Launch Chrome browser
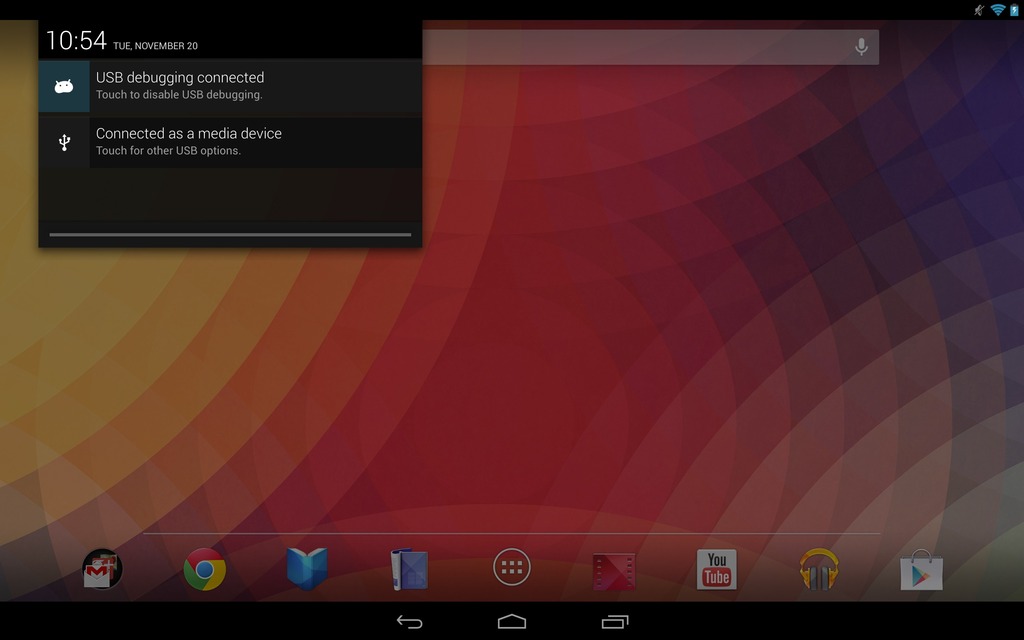 [x=204, y=569]
